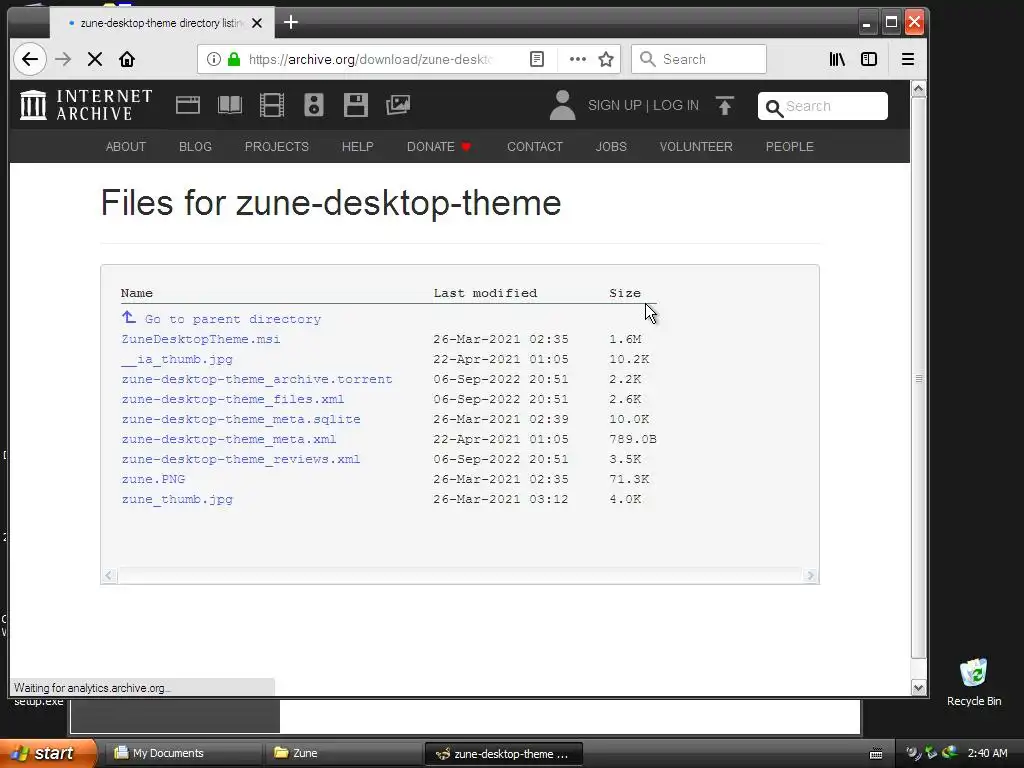
Task: Click the 1.6M size value
Action: [x=625, y=339]
